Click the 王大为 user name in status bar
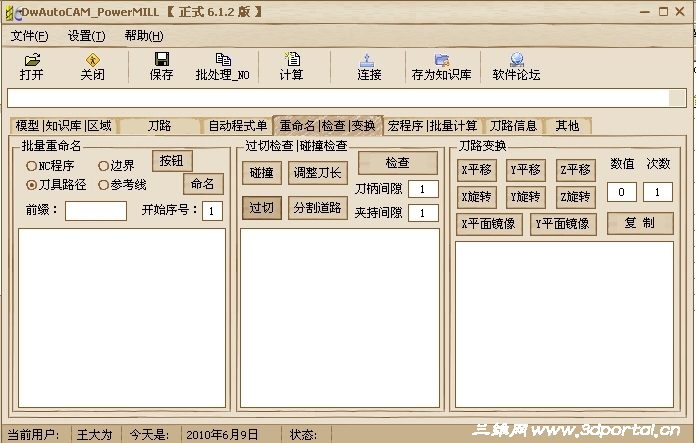The width and height of the screenshot is (696, 443). pyautogui.click(x=95, y=435)
